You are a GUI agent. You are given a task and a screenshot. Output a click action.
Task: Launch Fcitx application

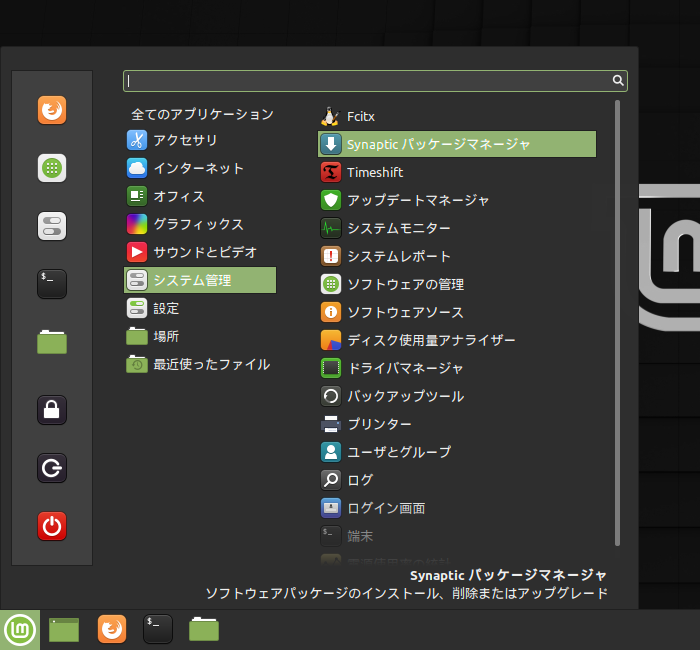tap(457, 117)
